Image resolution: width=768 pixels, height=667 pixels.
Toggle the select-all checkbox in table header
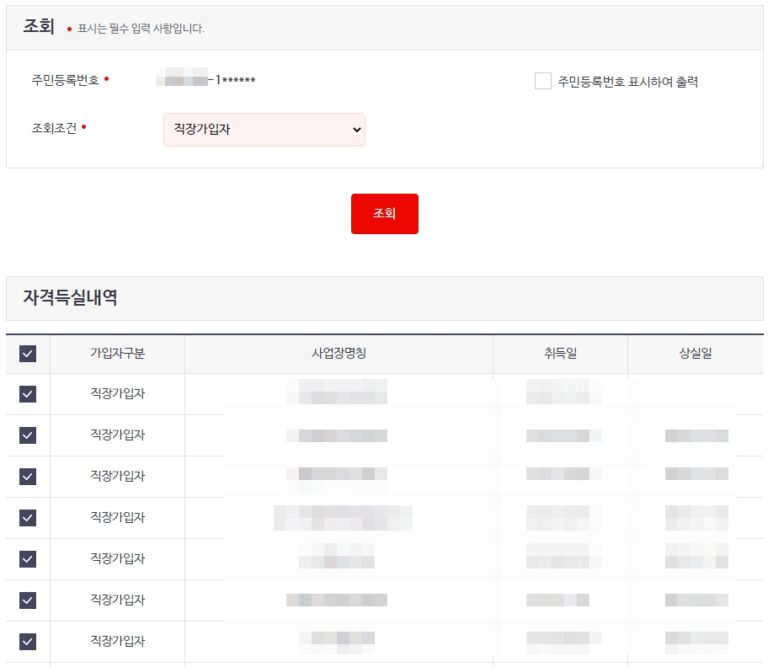(x=28, y=353)
